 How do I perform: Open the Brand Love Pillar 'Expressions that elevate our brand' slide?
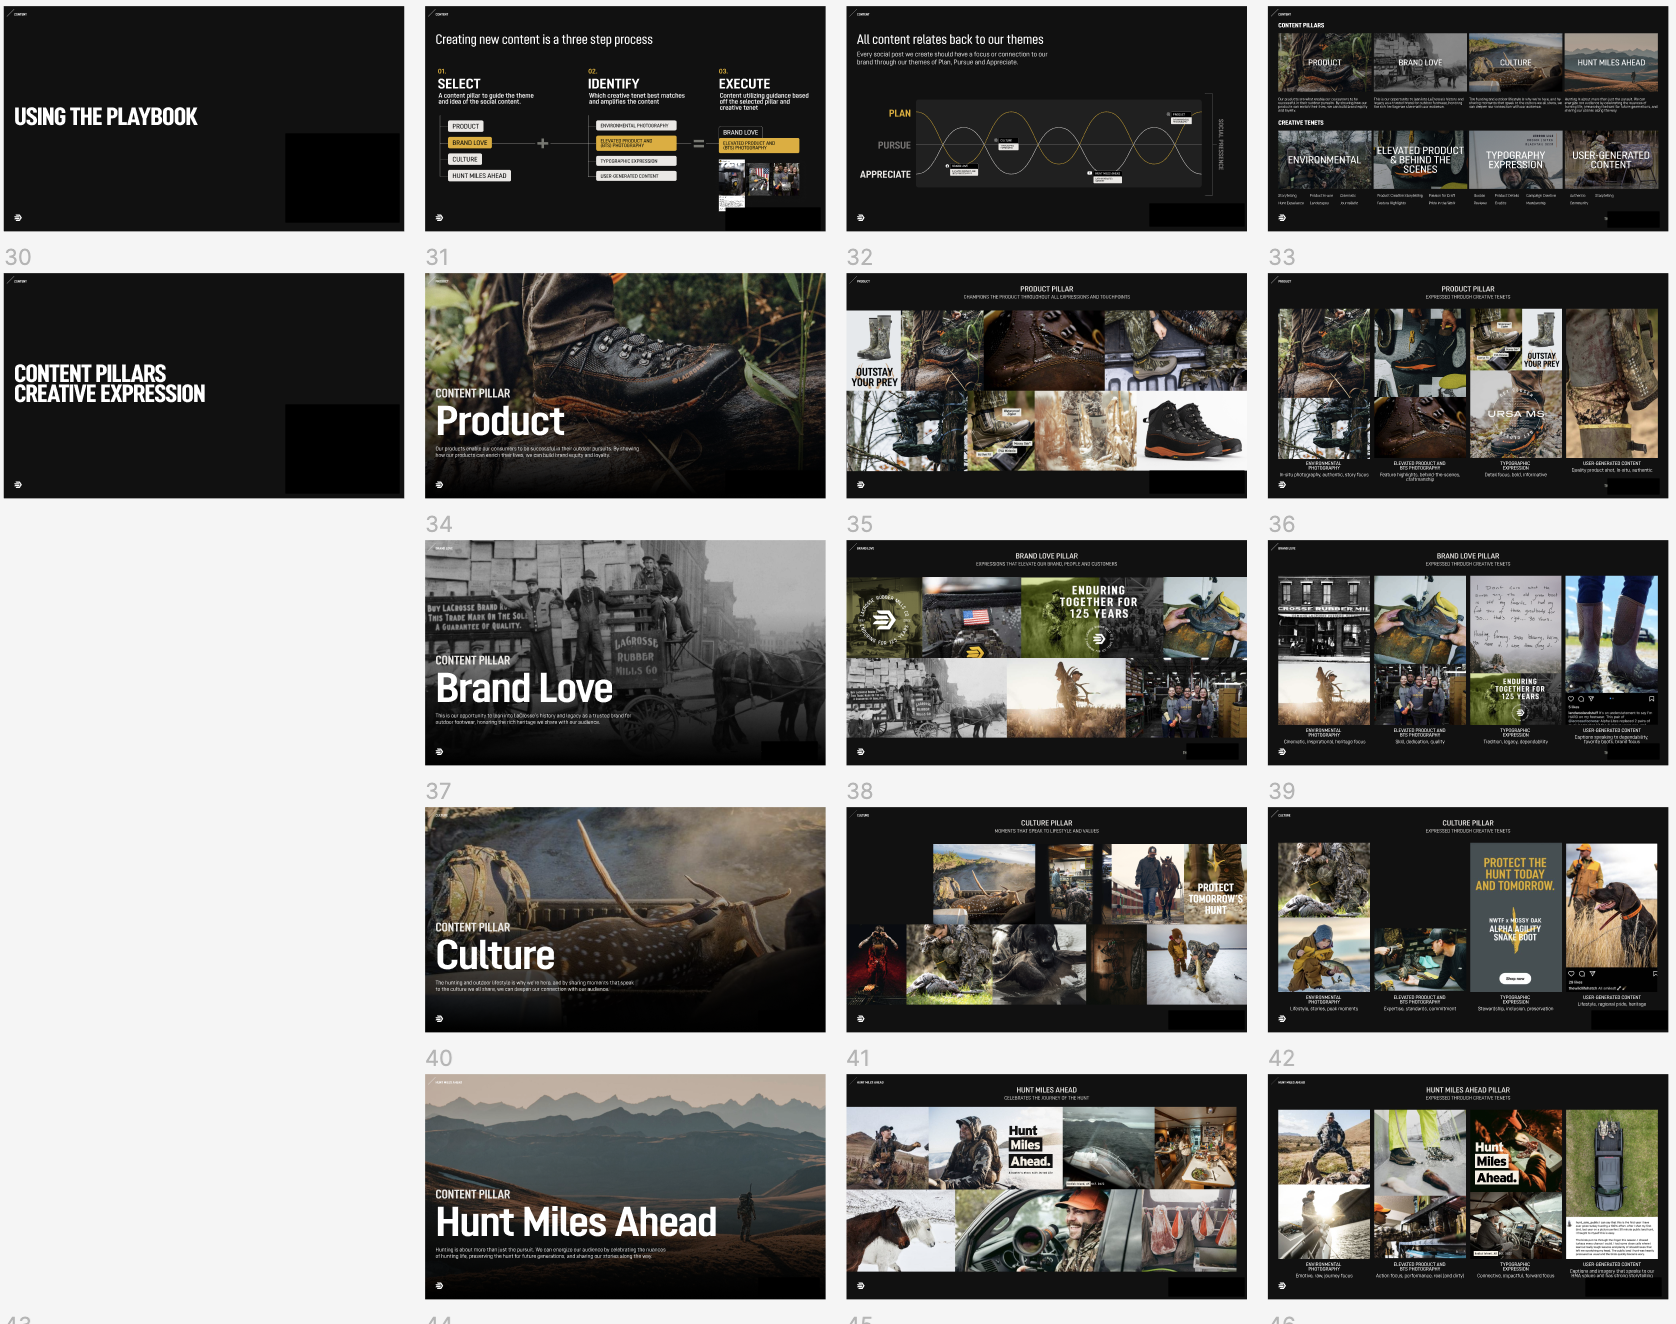pos(1046,653)
